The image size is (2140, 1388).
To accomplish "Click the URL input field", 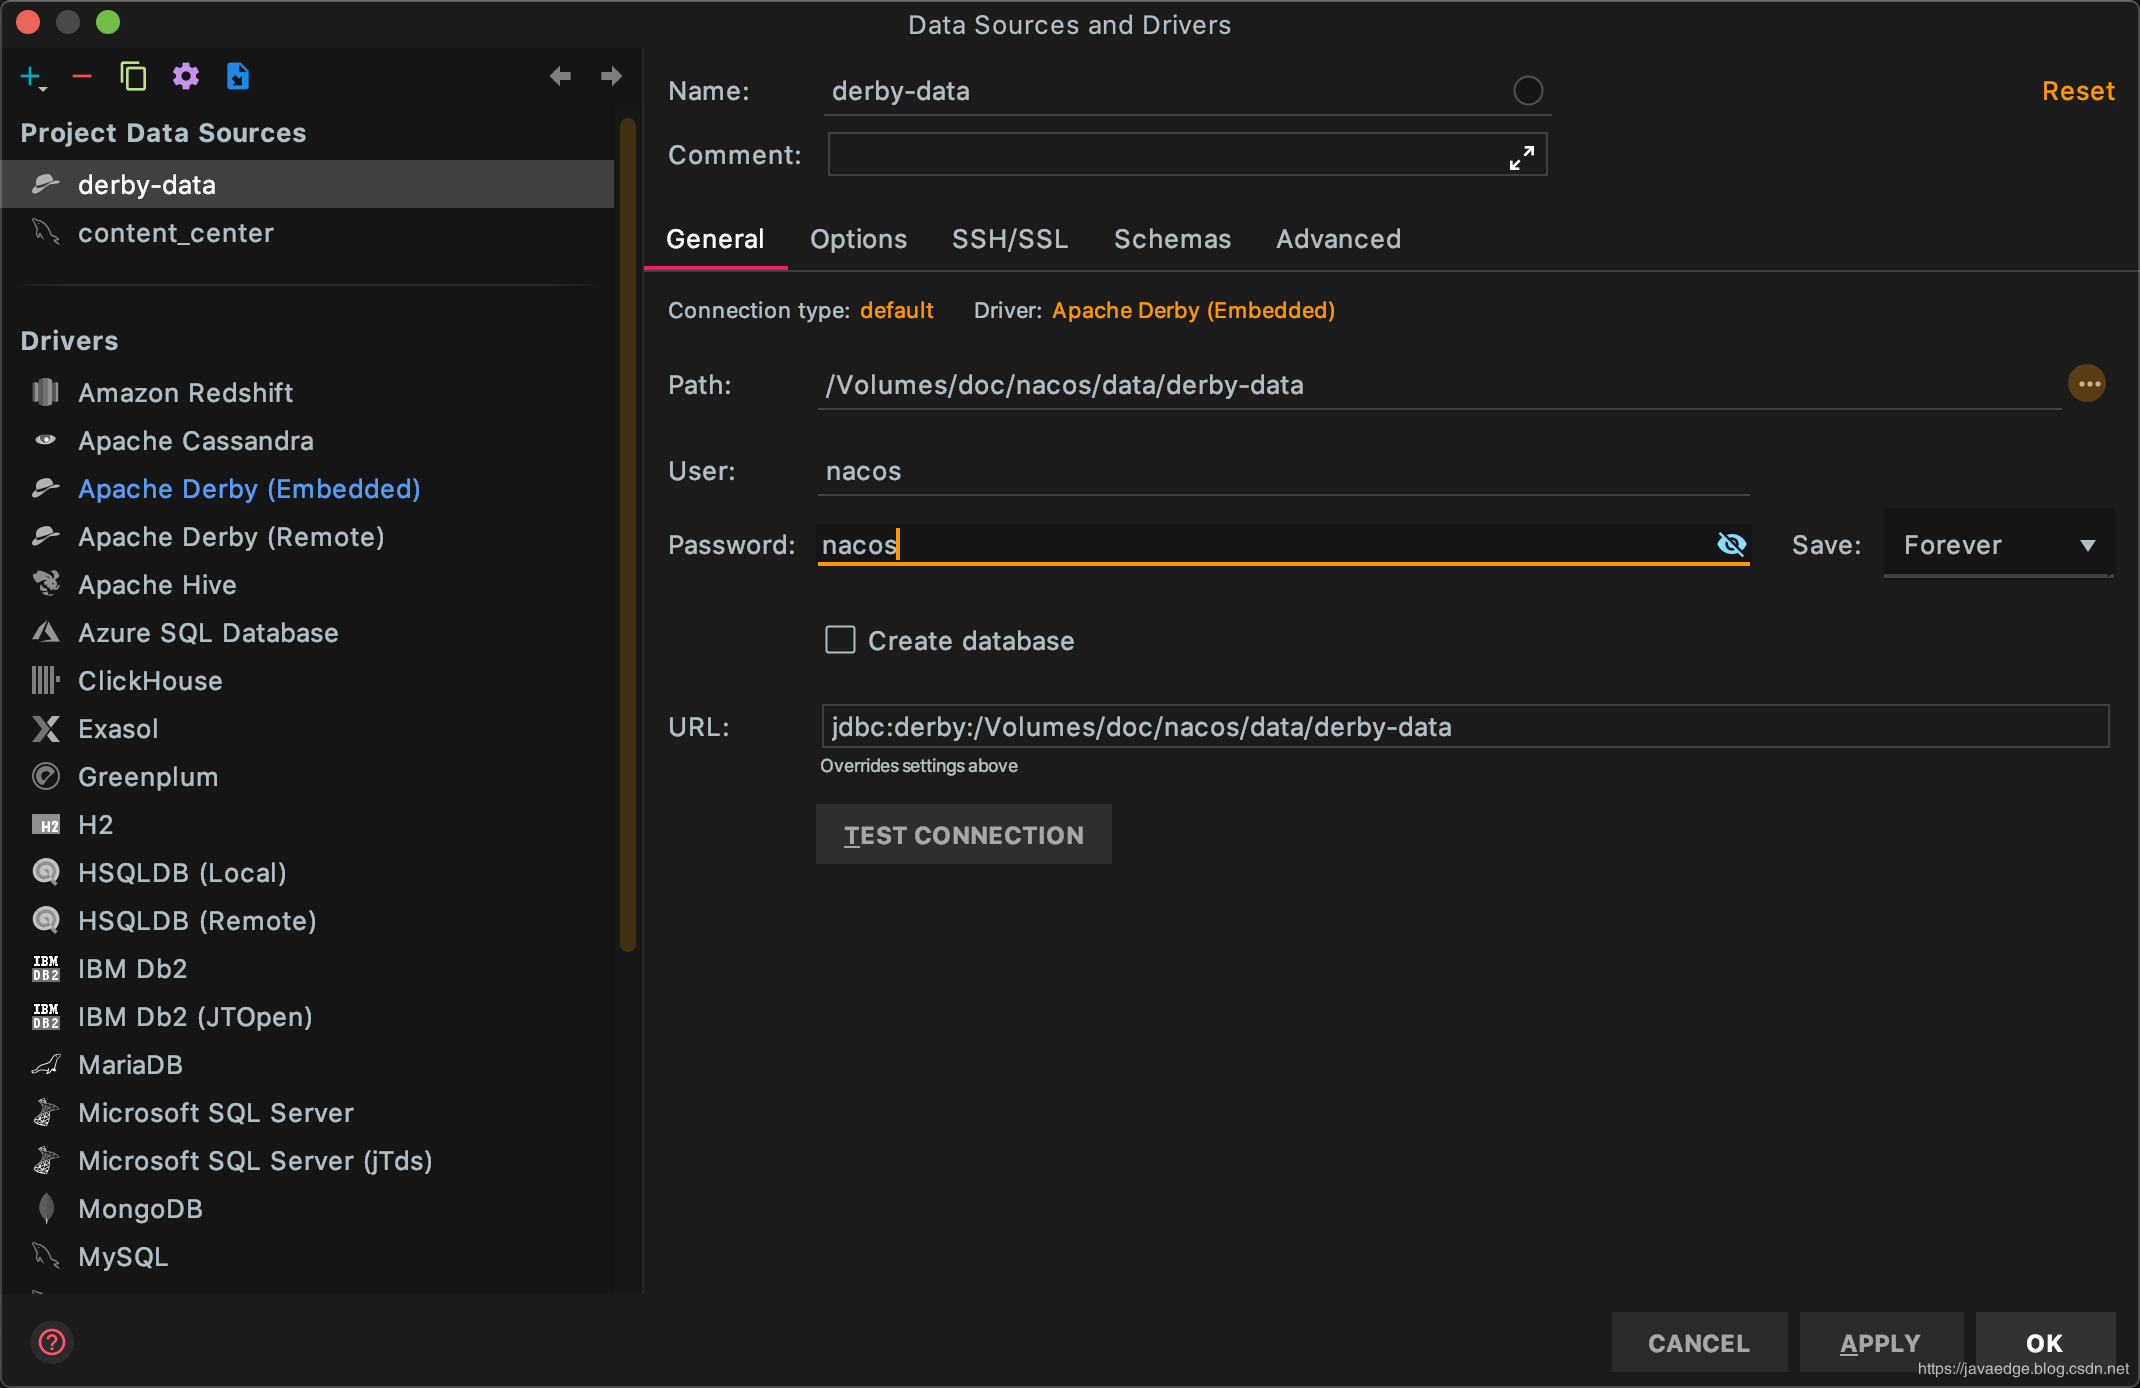I will tap(1464, 727).
